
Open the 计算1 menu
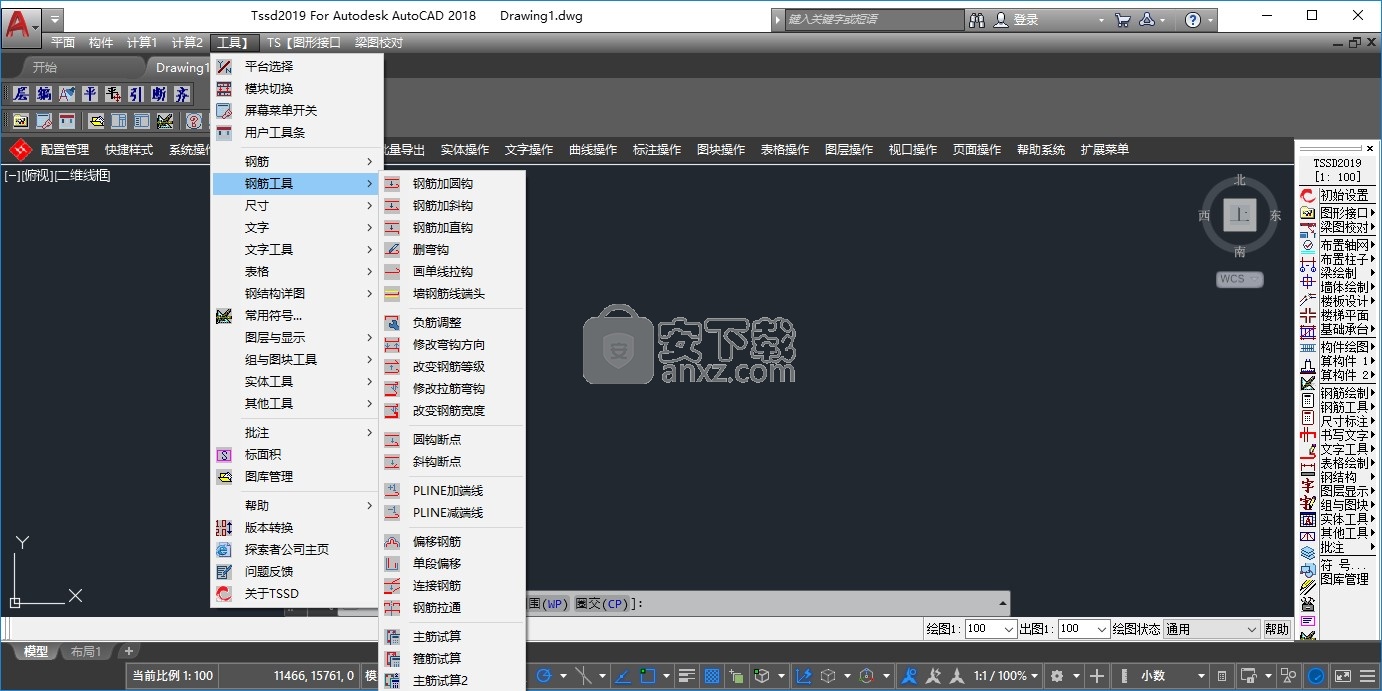[x=142, y=43]
